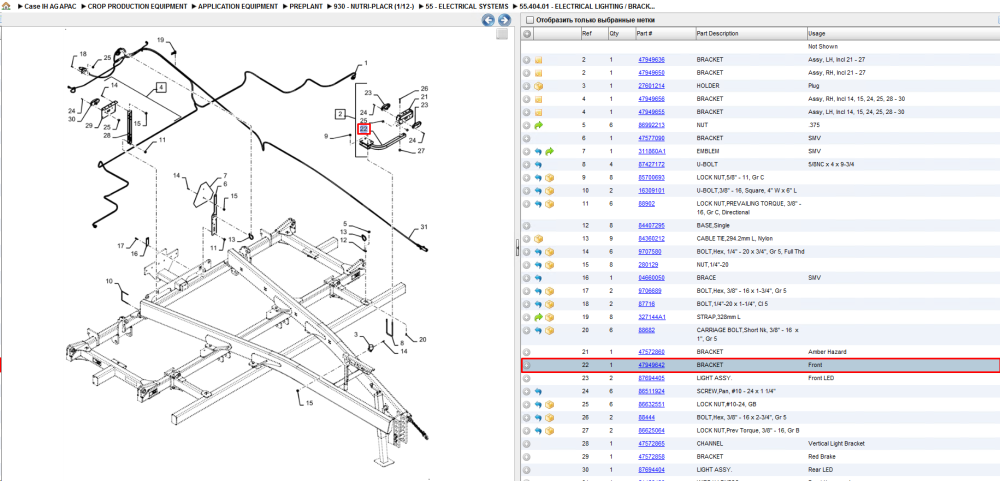Click assembly icon in BRACKET 47949636 row

tap(538, 59)
